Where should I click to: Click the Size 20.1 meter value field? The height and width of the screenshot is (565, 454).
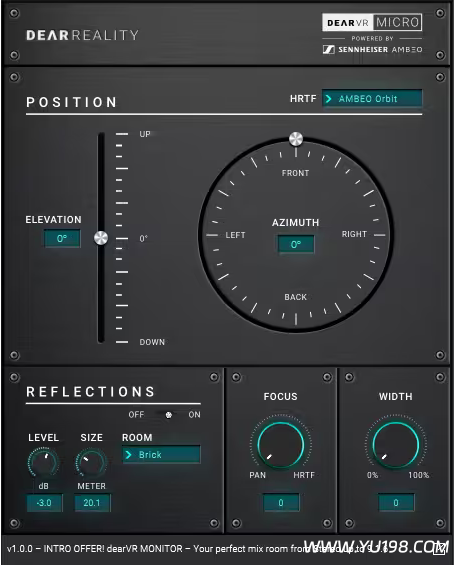(x=92, y=503)
